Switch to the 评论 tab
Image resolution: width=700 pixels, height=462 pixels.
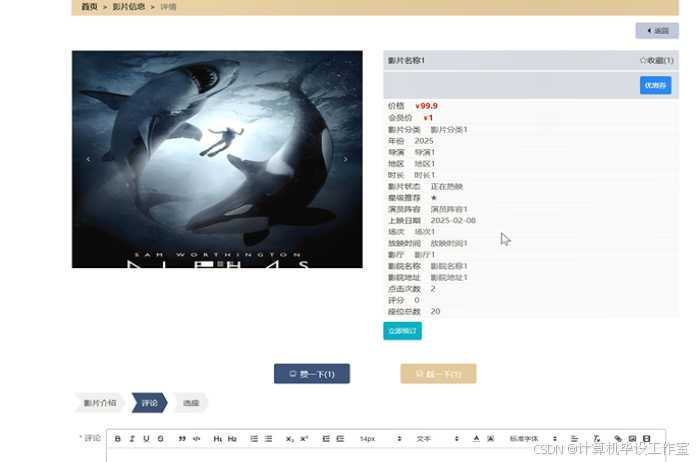pos(150,403)
